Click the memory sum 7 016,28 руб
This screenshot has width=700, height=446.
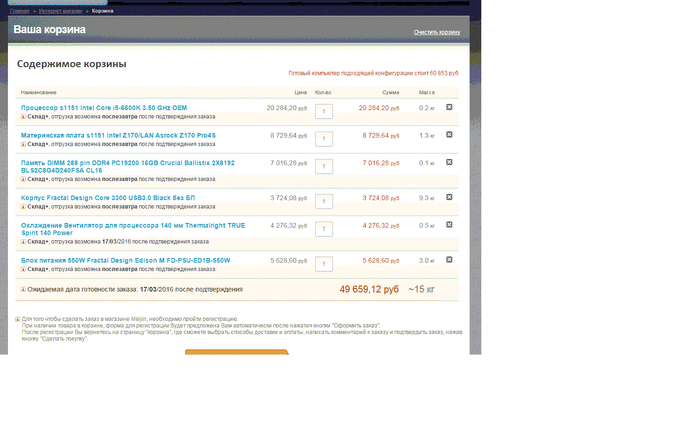click(381, 163)
